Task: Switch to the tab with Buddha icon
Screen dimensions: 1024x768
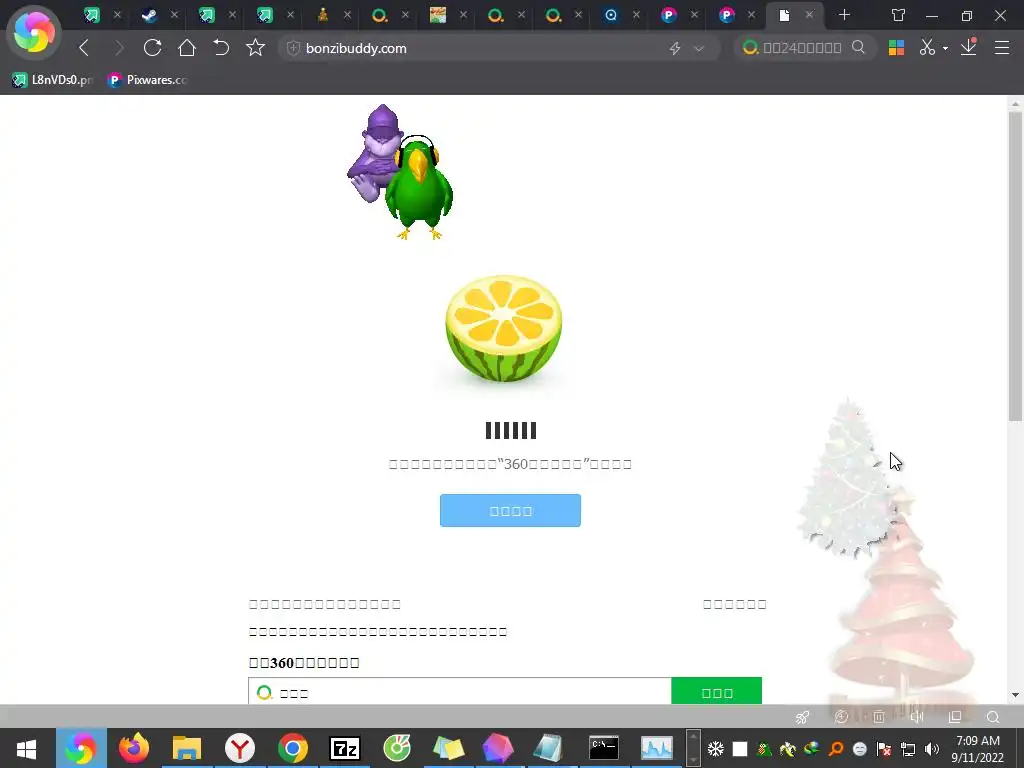Action: pos(323,15)
